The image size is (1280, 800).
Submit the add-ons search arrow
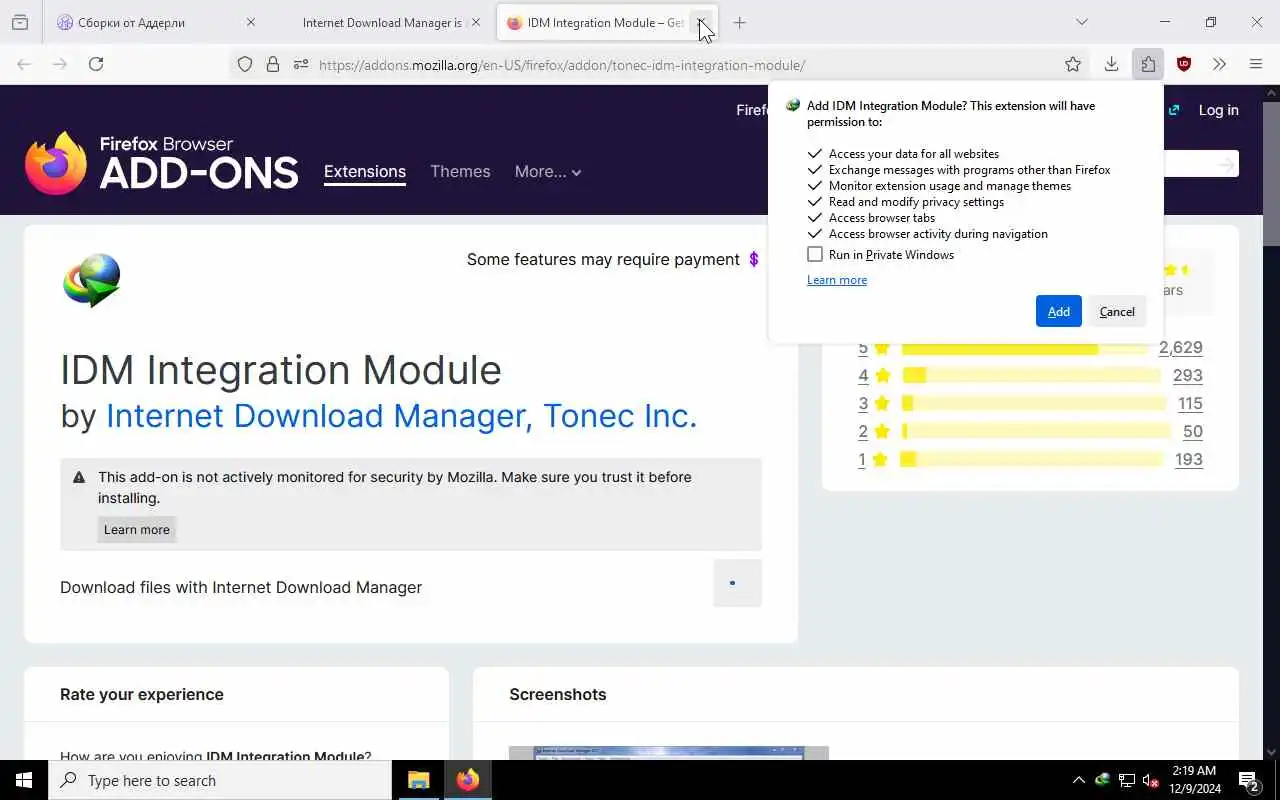pos(1227,164)
